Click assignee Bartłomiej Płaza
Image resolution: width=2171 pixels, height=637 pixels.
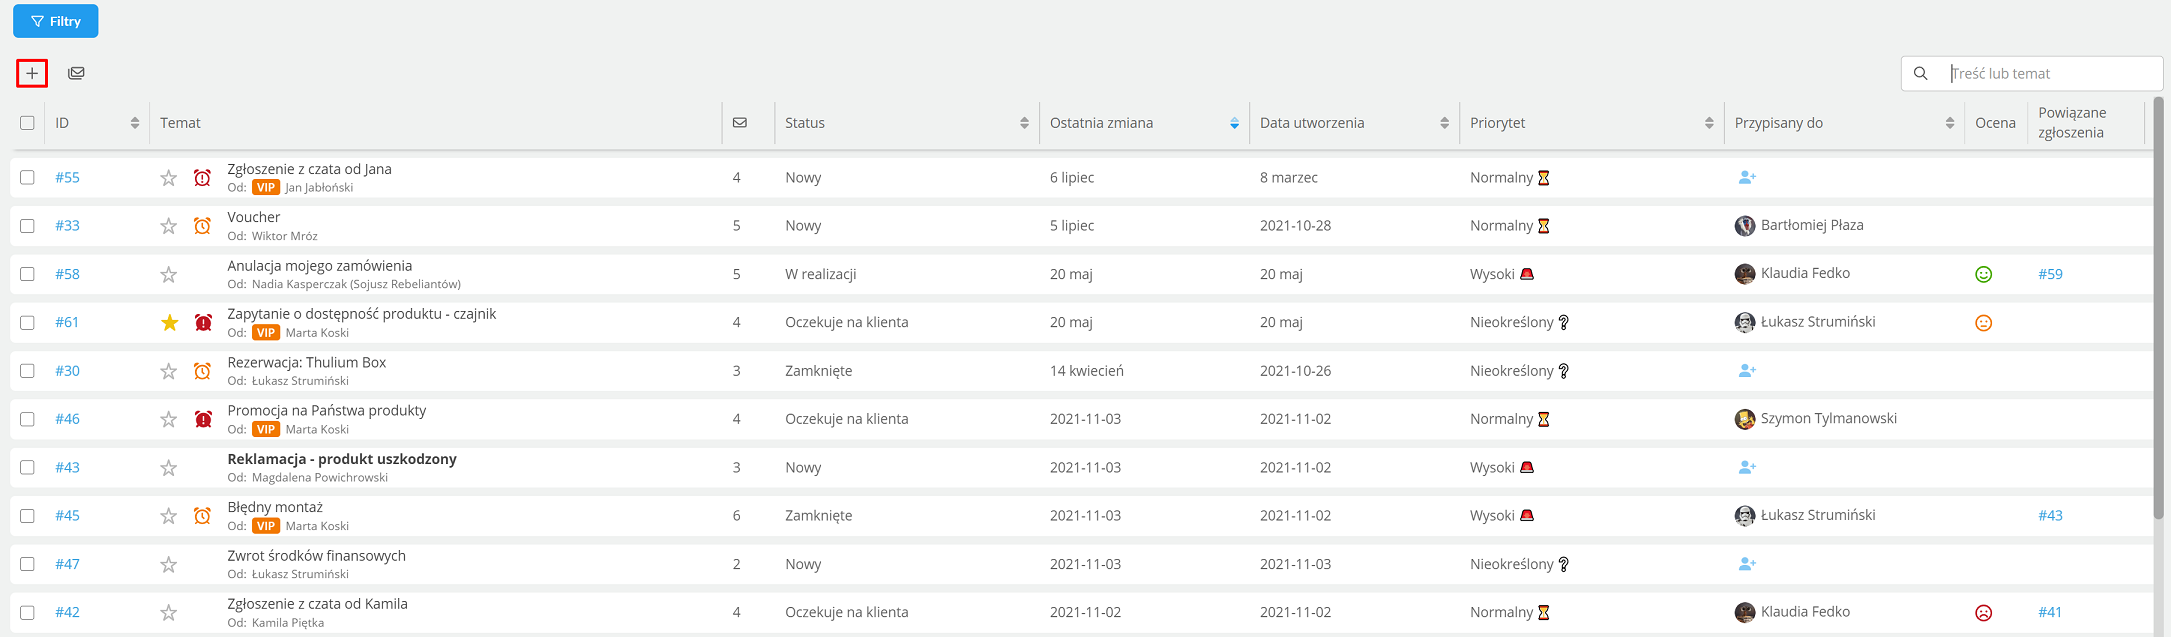click(1812, 225)
